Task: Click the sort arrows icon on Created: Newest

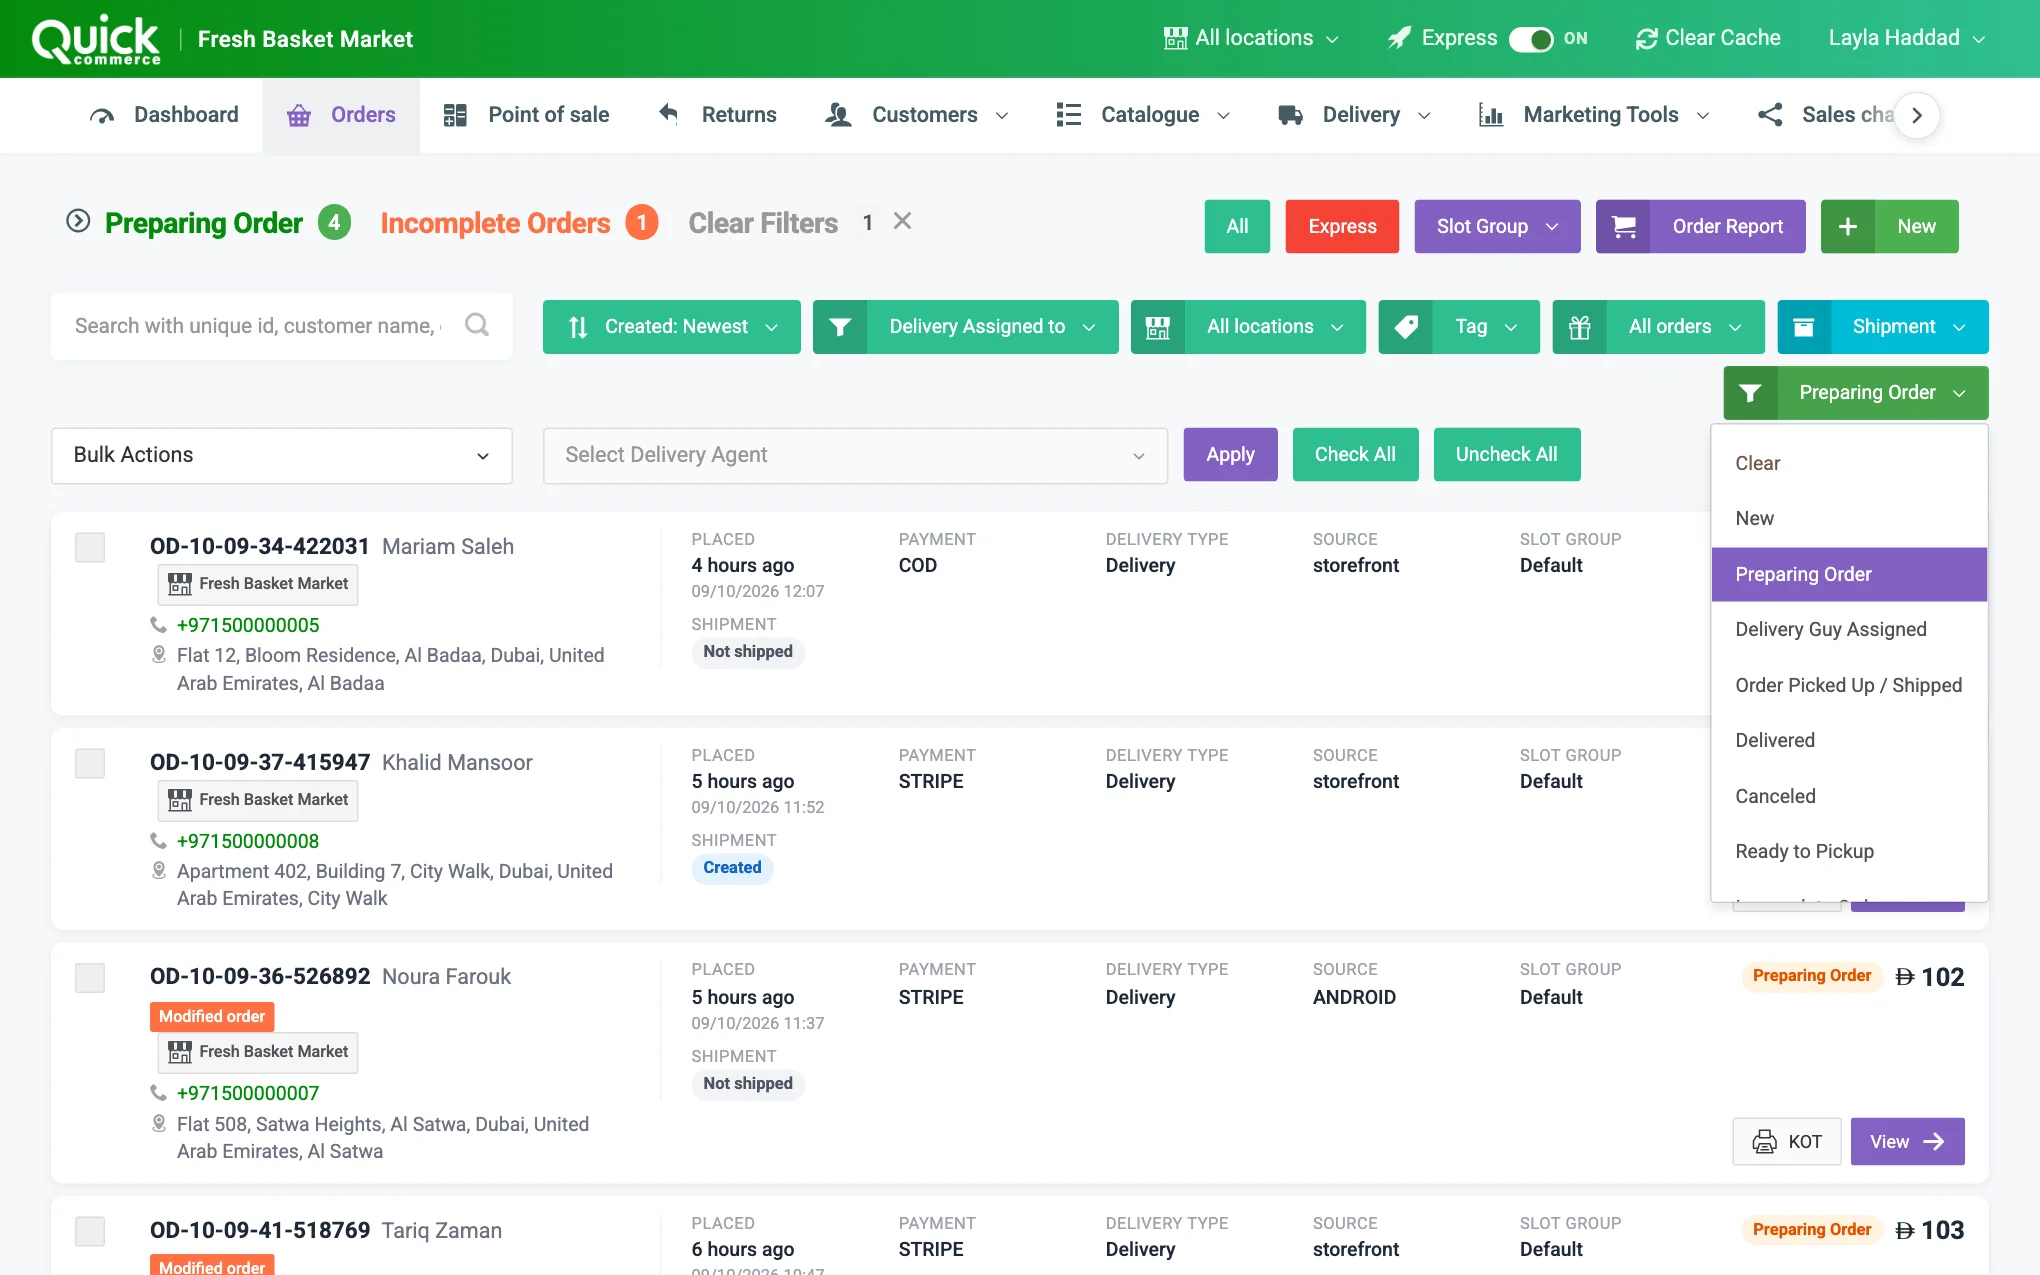Action: (x=578, y=327)
